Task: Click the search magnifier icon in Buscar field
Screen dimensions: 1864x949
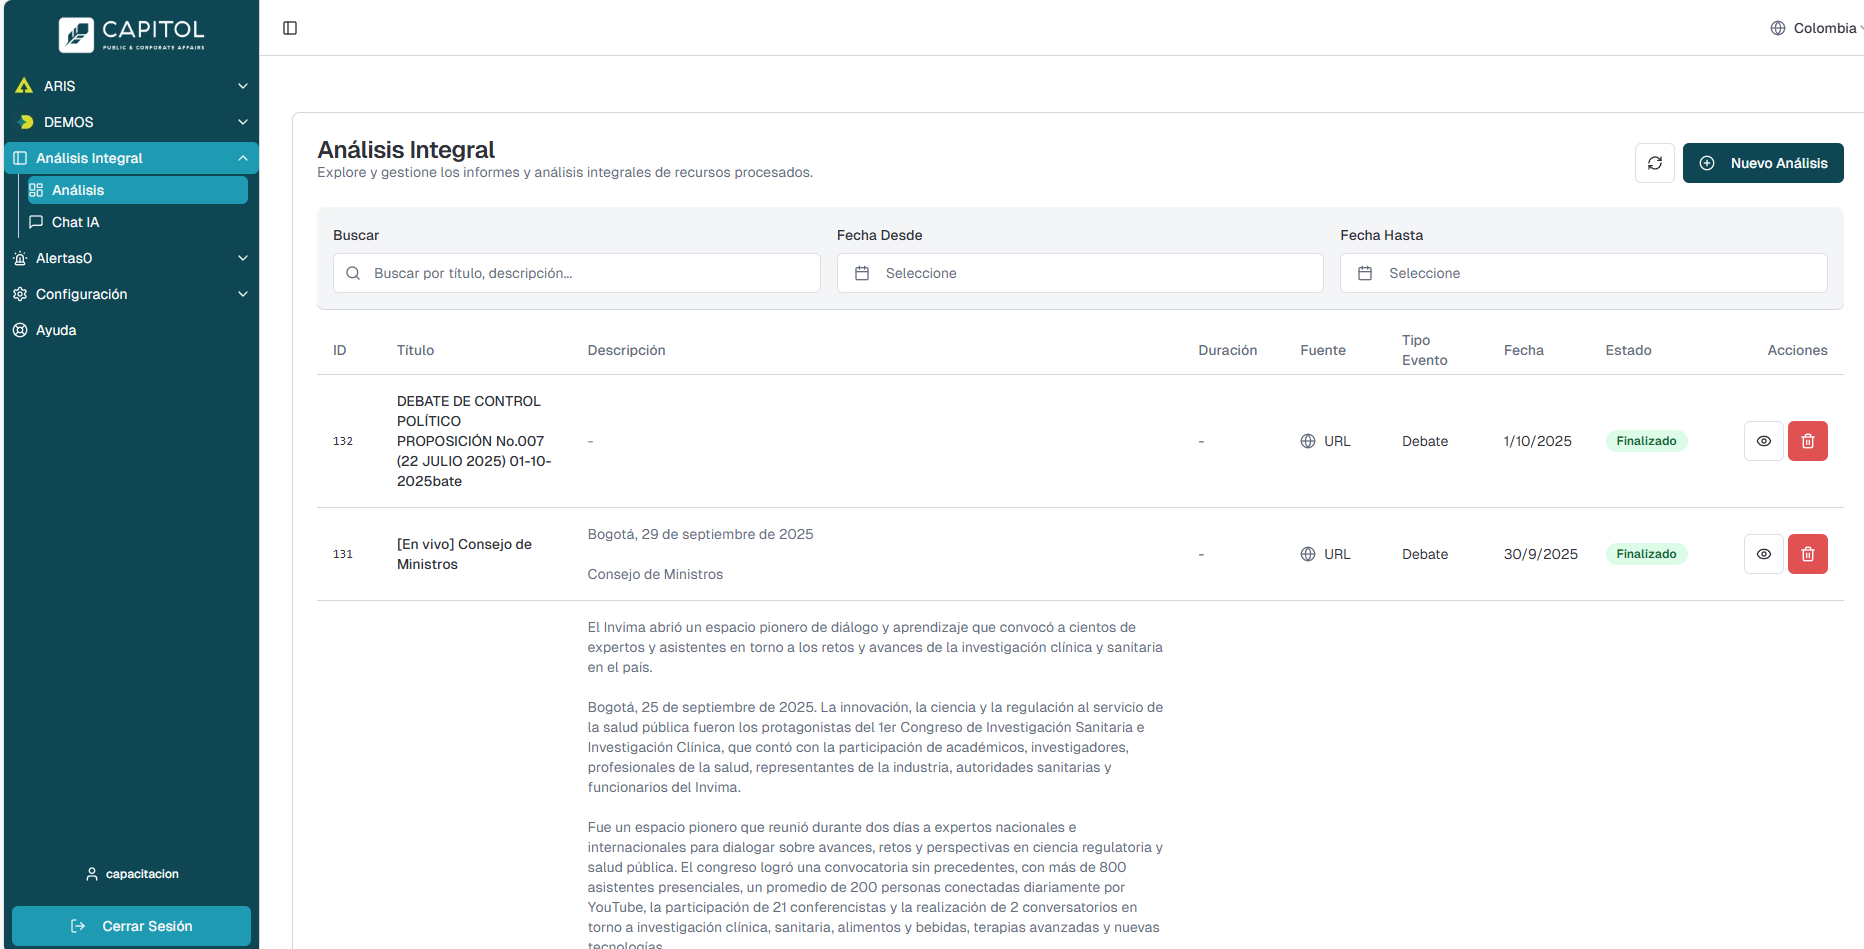Action: (x=352, y=272)
